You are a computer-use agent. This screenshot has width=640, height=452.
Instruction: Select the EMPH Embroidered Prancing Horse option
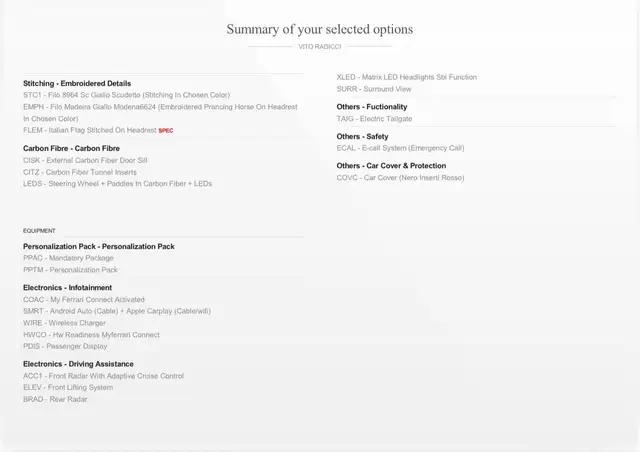(160, 113)
